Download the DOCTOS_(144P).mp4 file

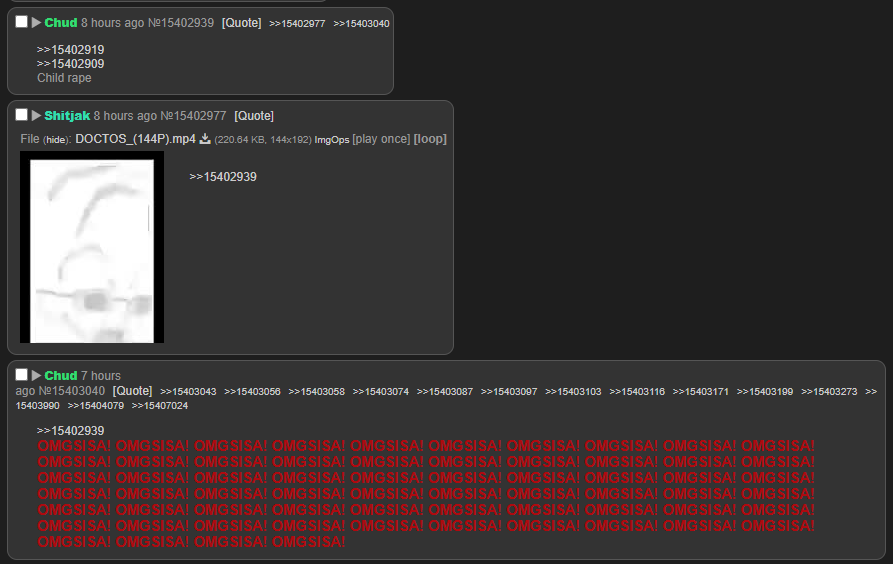[x=205, y=139]
